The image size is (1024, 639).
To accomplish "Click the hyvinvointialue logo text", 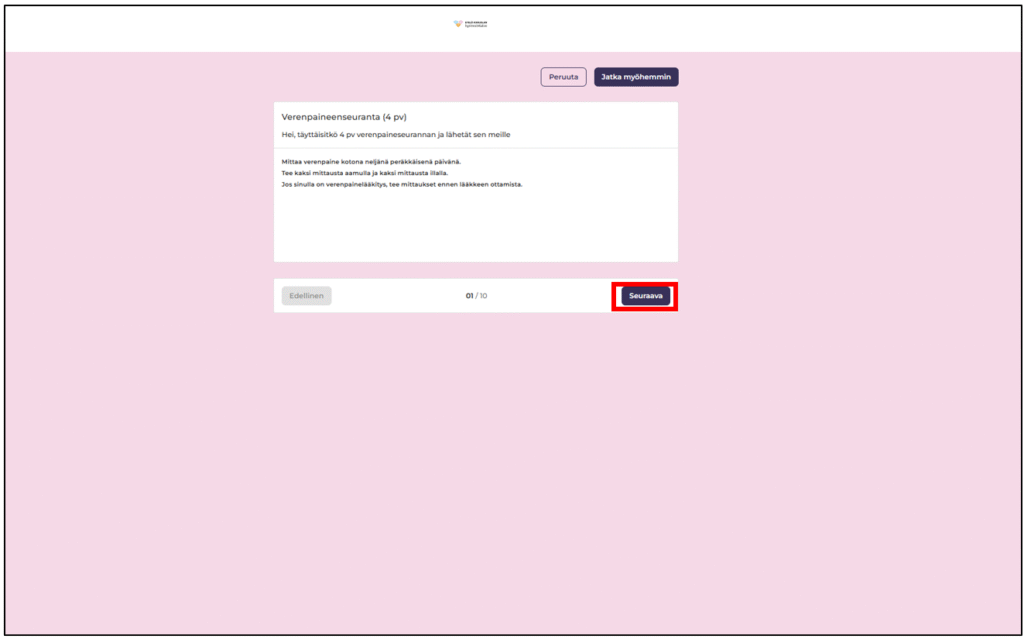I will pos(477,24).
